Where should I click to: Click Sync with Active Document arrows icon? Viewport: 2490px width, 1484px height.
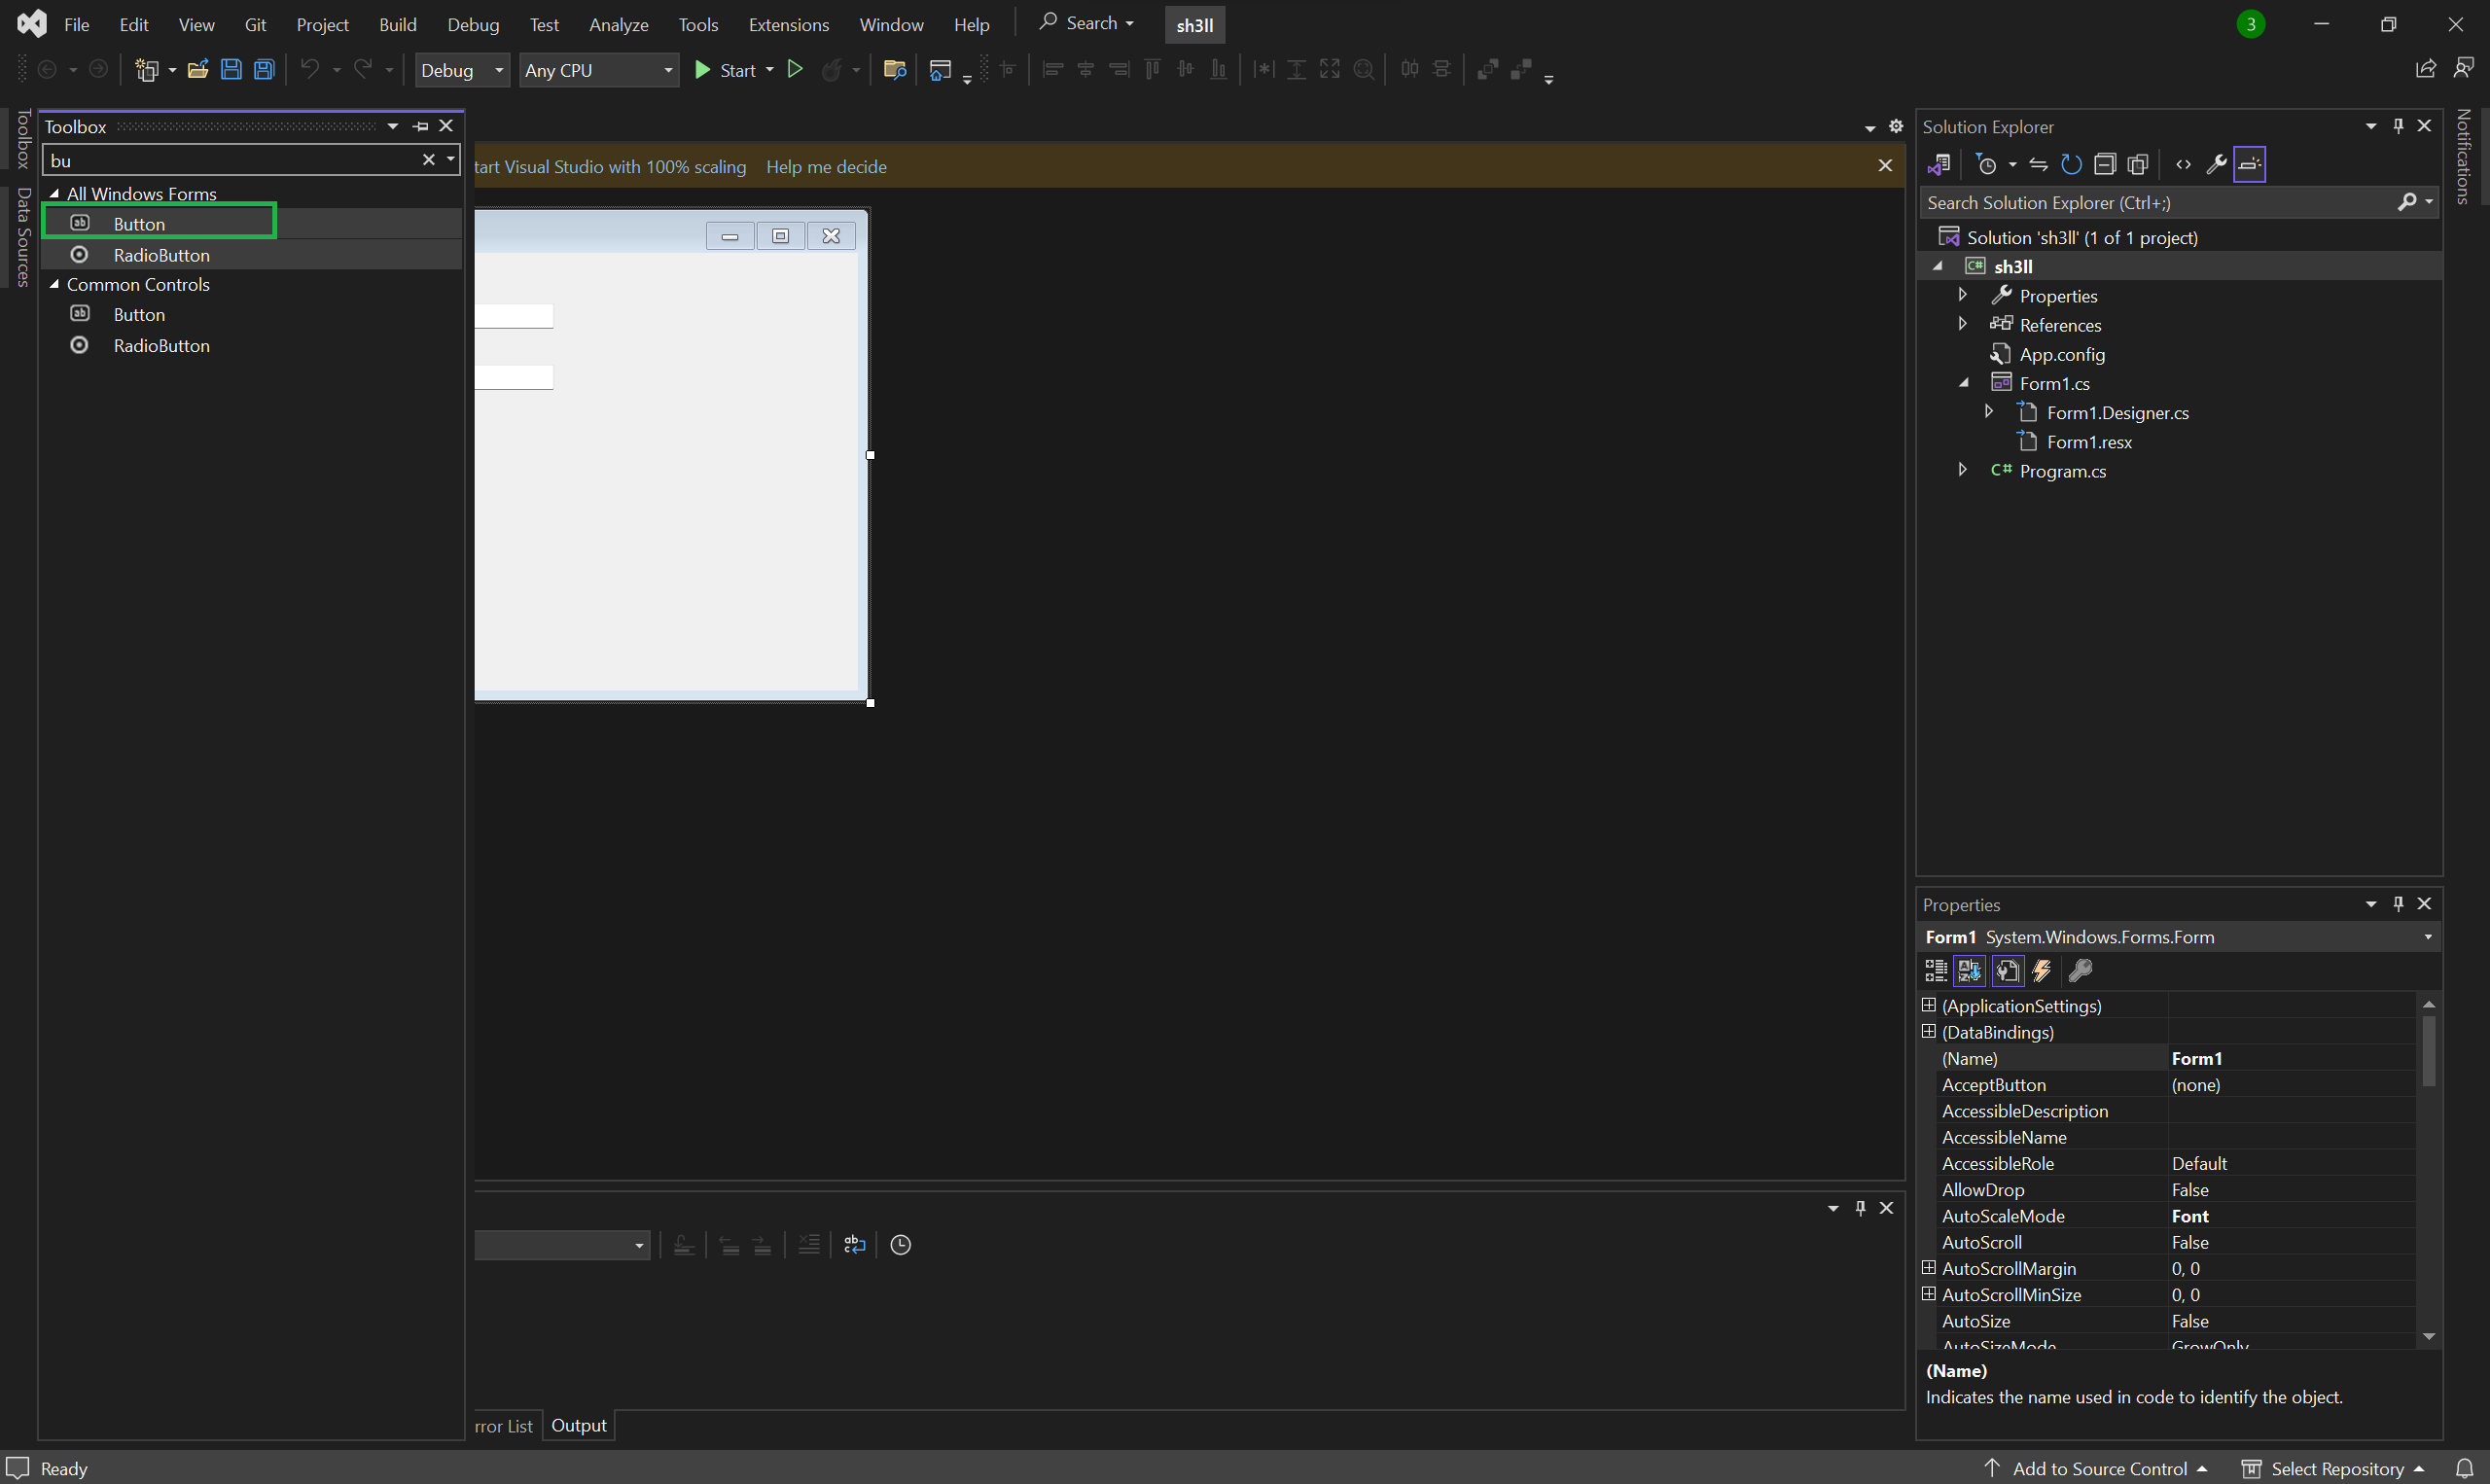(x=2038, y=165)
